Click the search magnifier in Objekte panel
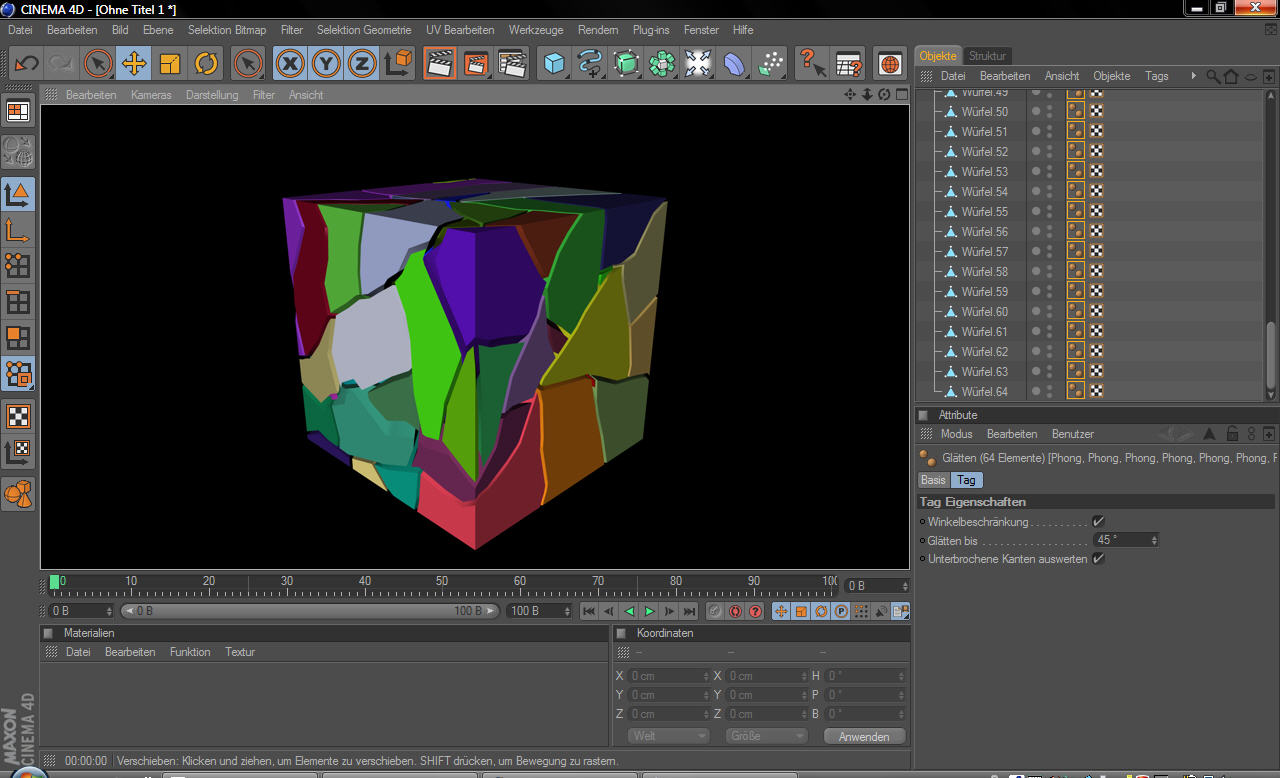1280x778 pixels. coord(1212,76)
